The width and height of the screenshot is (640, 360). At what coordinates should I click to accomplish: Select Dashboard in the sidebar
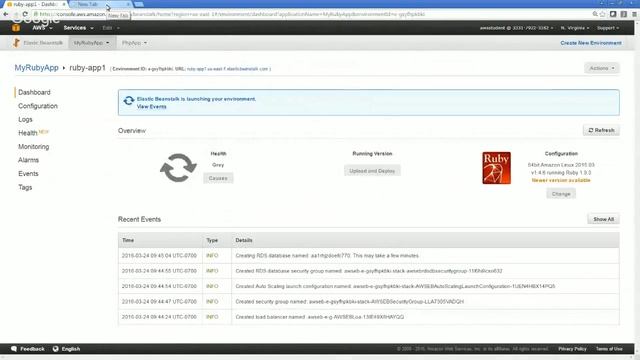pos(34,93)
